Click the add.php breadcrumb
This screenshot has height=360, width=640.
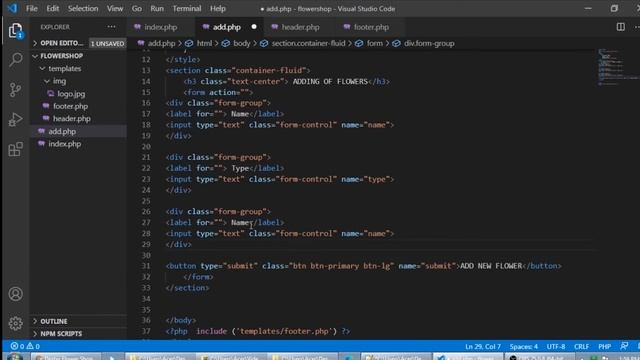pyautogui.click(x=161, y=43)
